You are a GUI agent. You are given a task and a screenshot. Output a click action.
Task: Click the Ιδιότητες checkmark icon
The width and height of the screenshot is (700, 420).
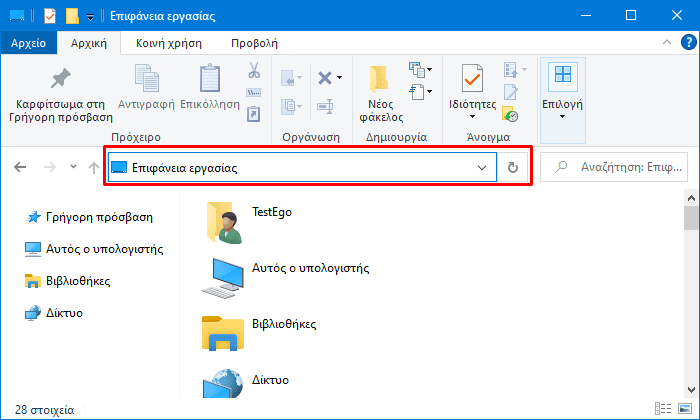click(x=472, y=79)
